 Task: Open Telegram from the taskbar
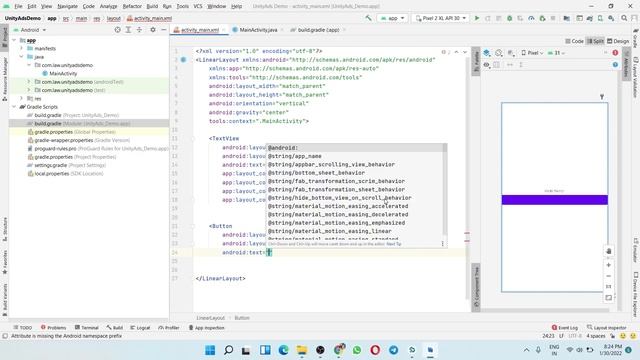pyautogui.click(x=393, y=350)
